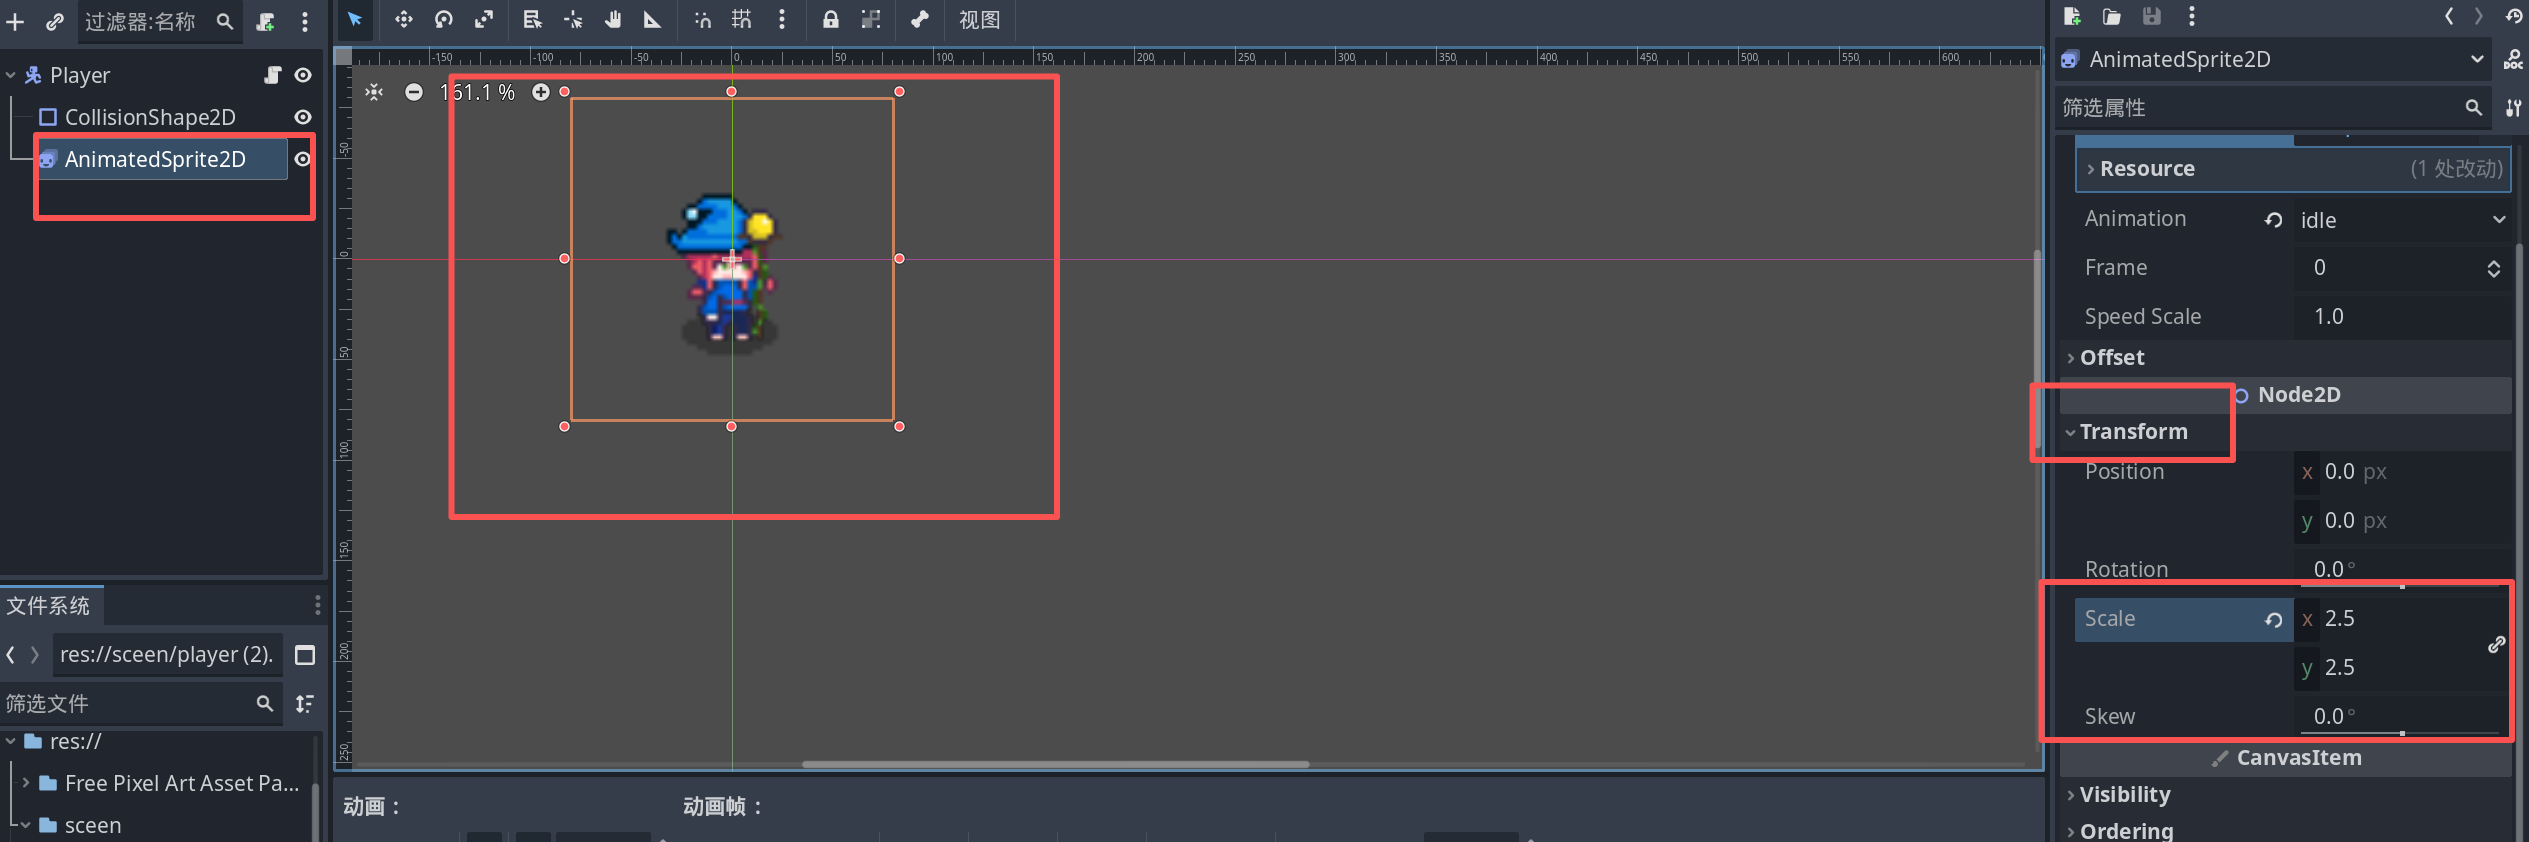This screenshot has width=2529, height=842.
Task: Activate the Ruler measure tool
Action: tap(652, 19)
